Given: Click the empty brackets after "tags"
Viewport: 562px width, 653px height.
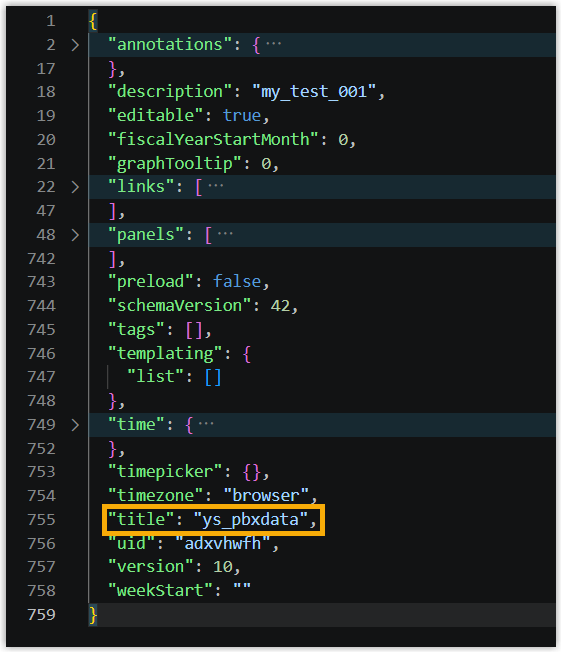Looking at the screenshot, I should coord(194,331).
